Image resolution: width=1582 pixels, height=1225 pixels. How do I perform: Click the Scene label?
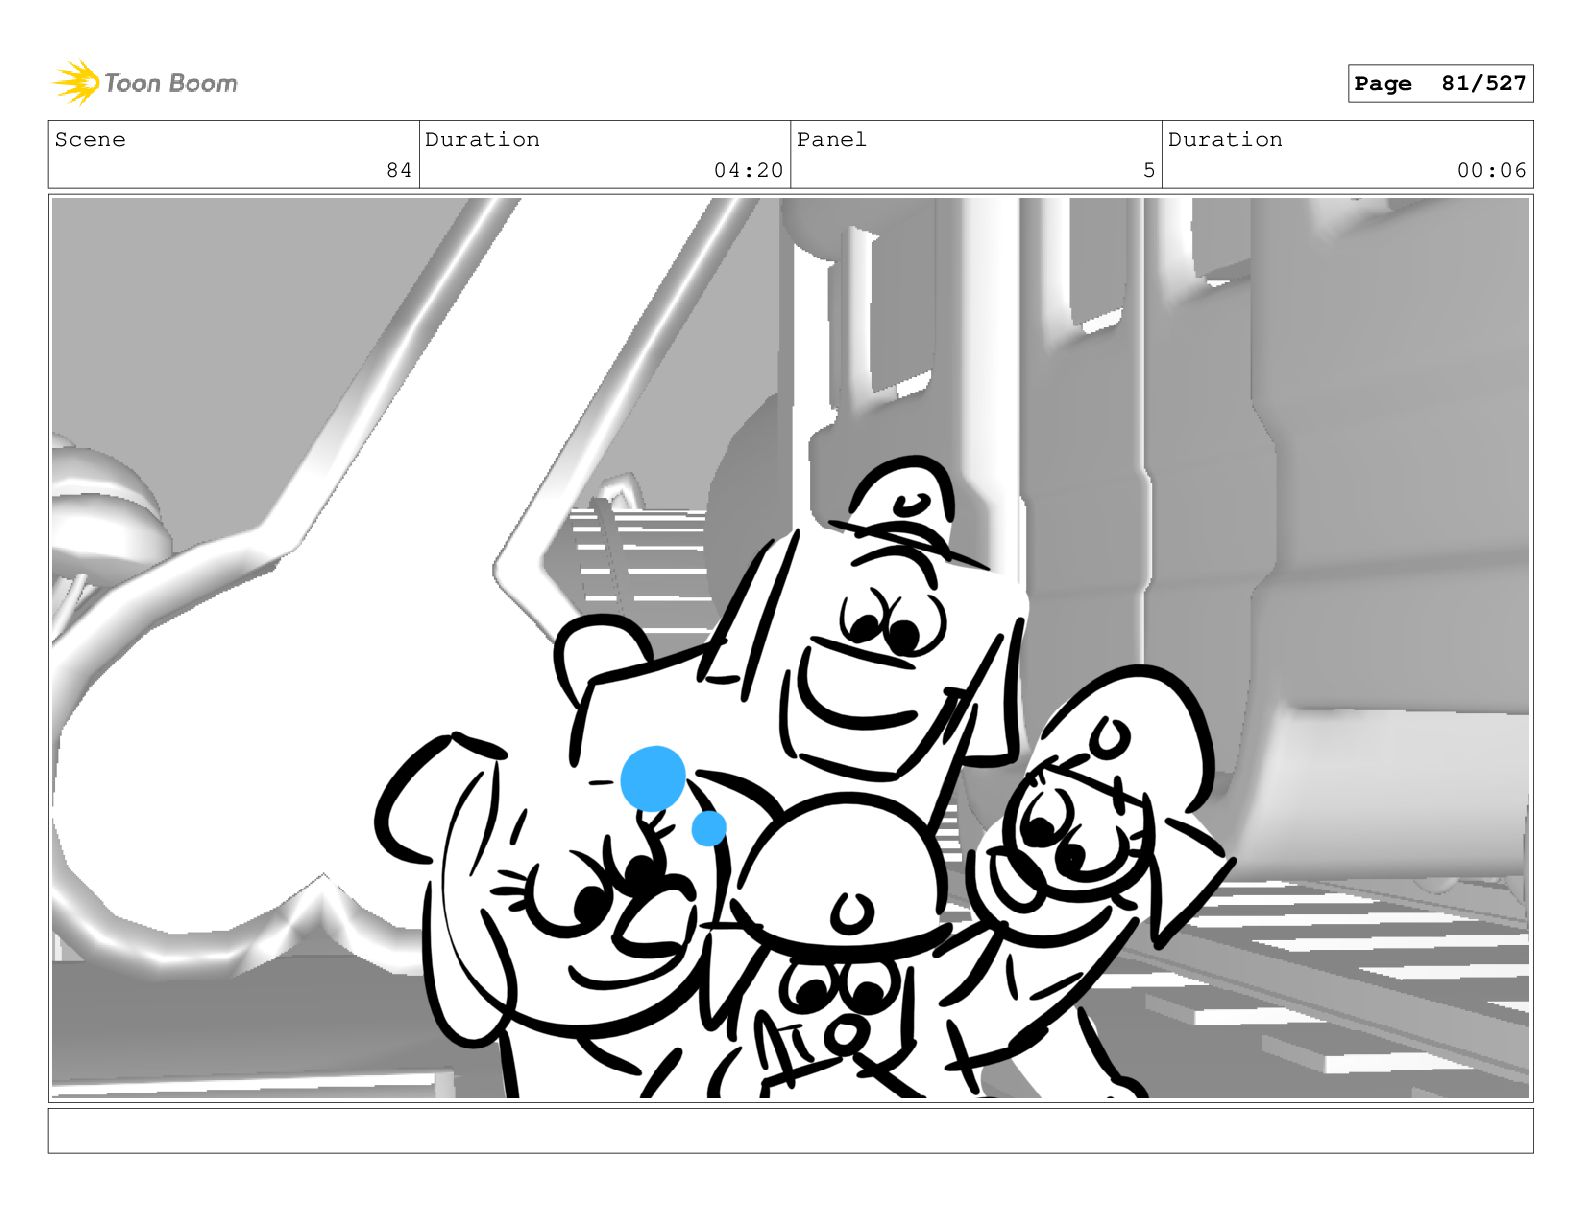click(x=90, y=140)
